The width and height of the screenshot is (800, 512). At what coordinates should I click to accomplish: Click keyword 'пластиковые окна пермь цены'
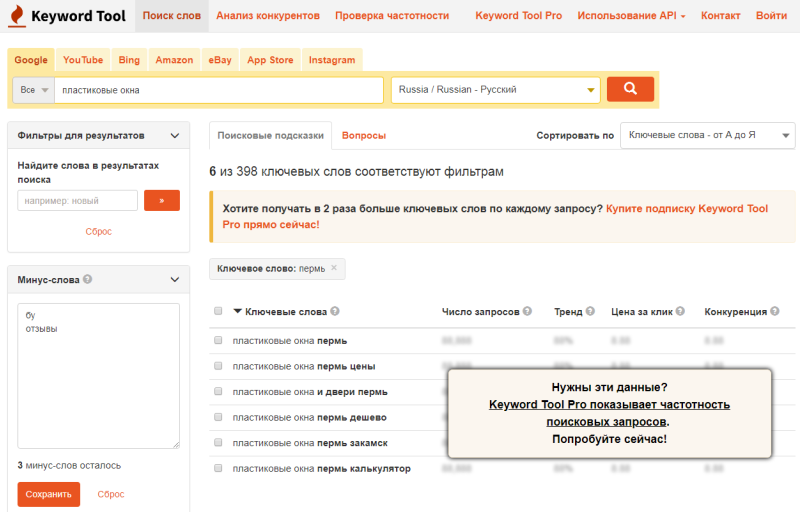(x=304, y=366)
